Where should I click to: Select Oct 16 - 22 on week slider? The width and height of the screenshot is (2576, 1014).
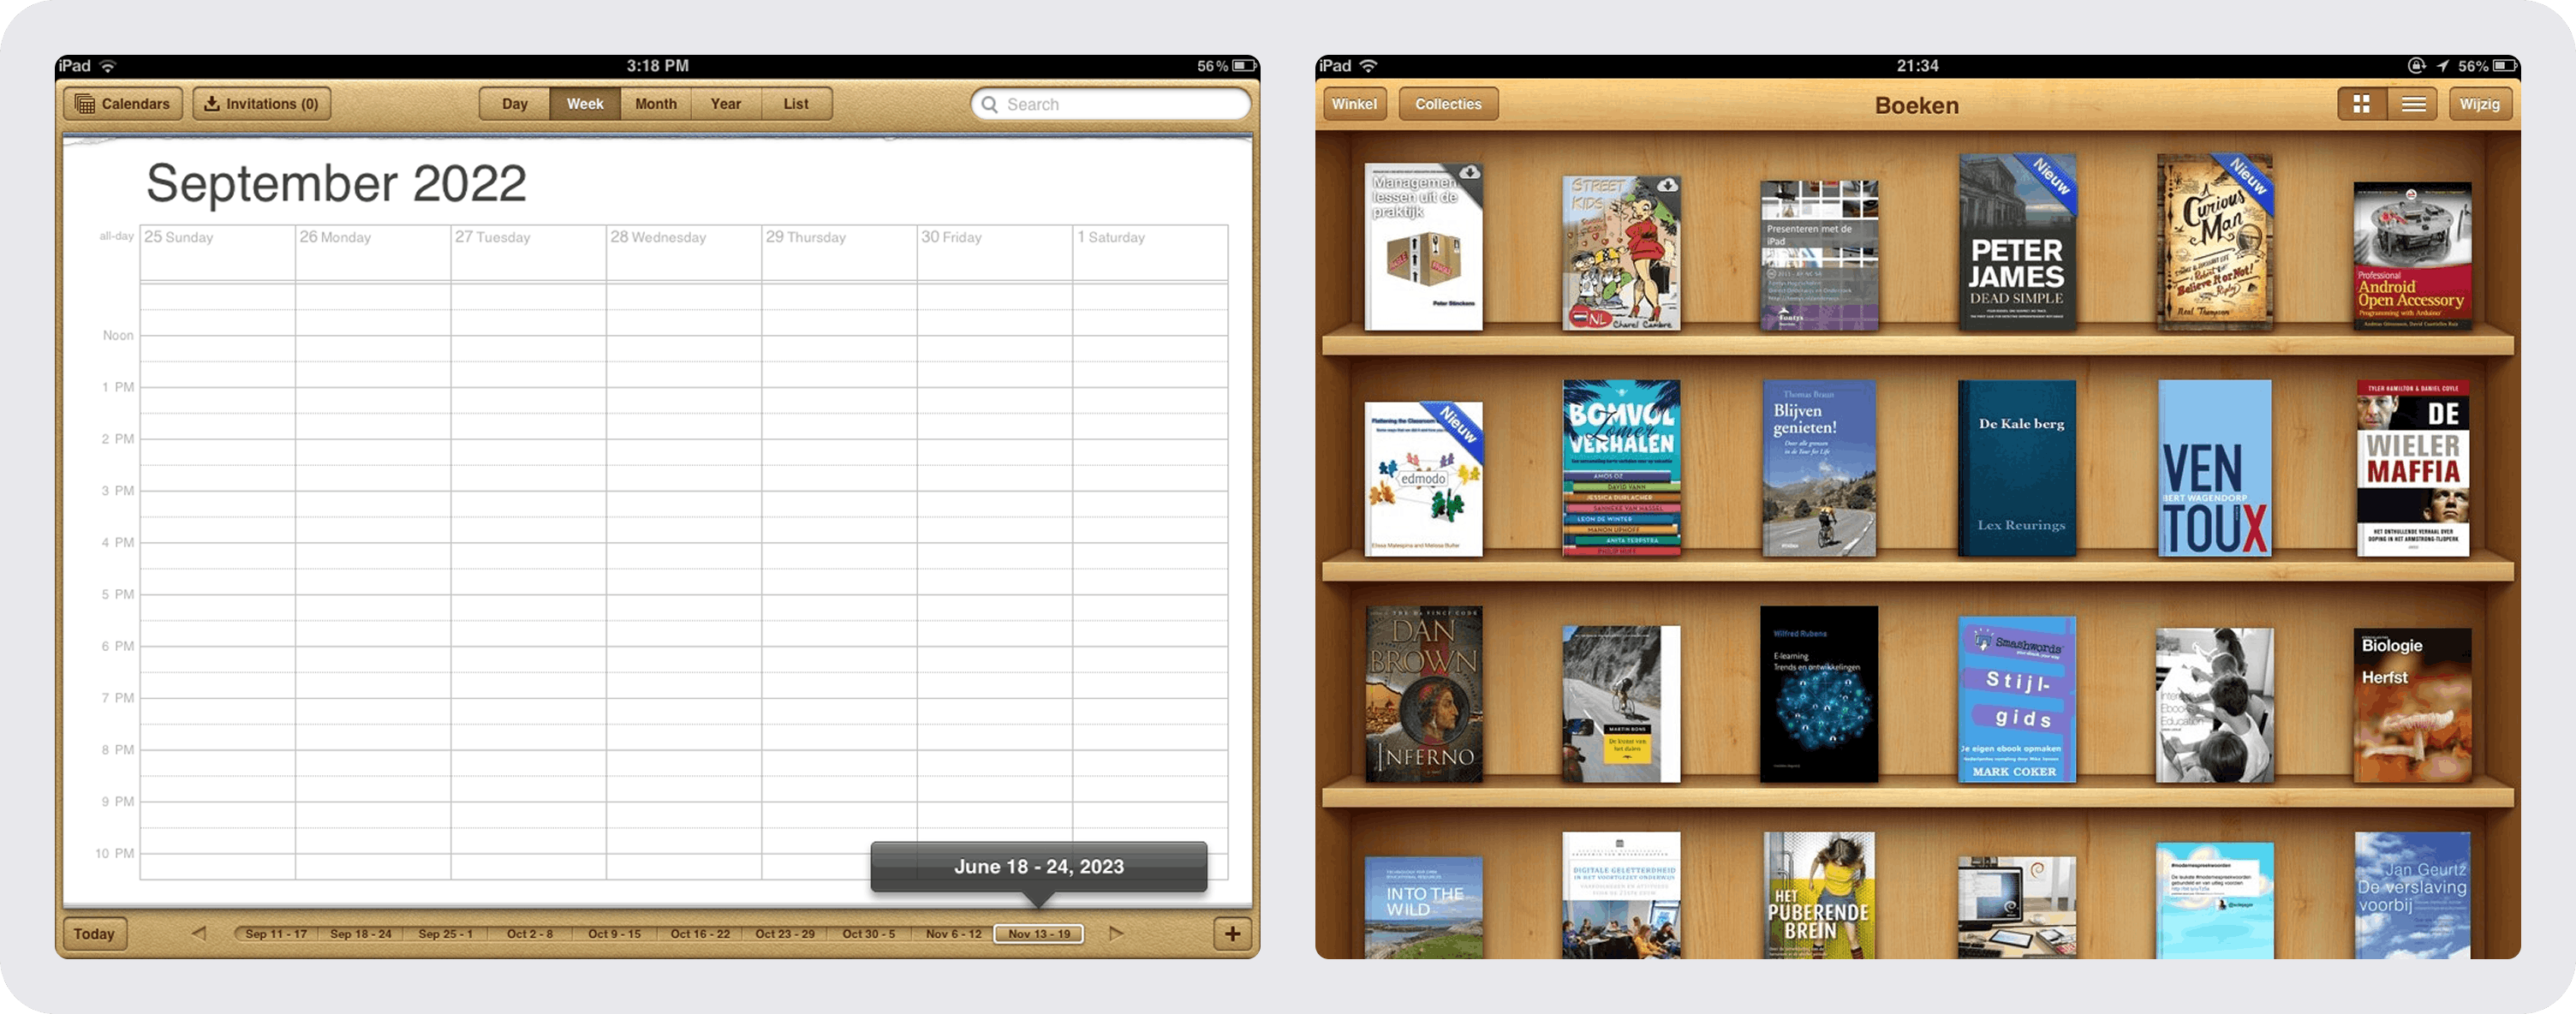point(700,934)
